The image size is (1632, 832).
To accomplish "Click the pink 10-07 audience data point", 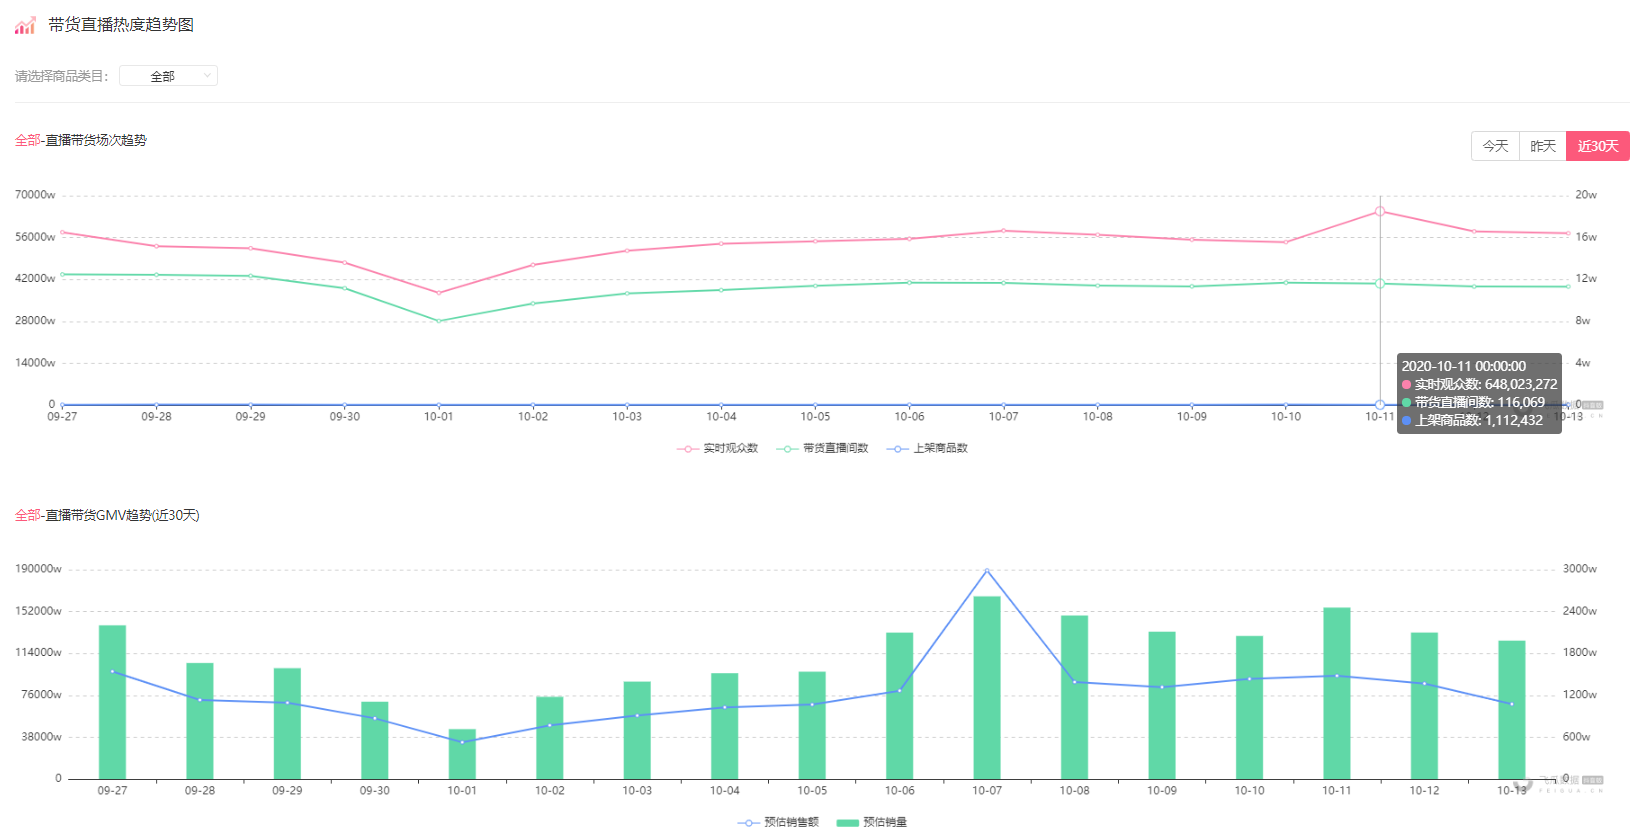I will pyautogui.click(x=1004, y=231).
